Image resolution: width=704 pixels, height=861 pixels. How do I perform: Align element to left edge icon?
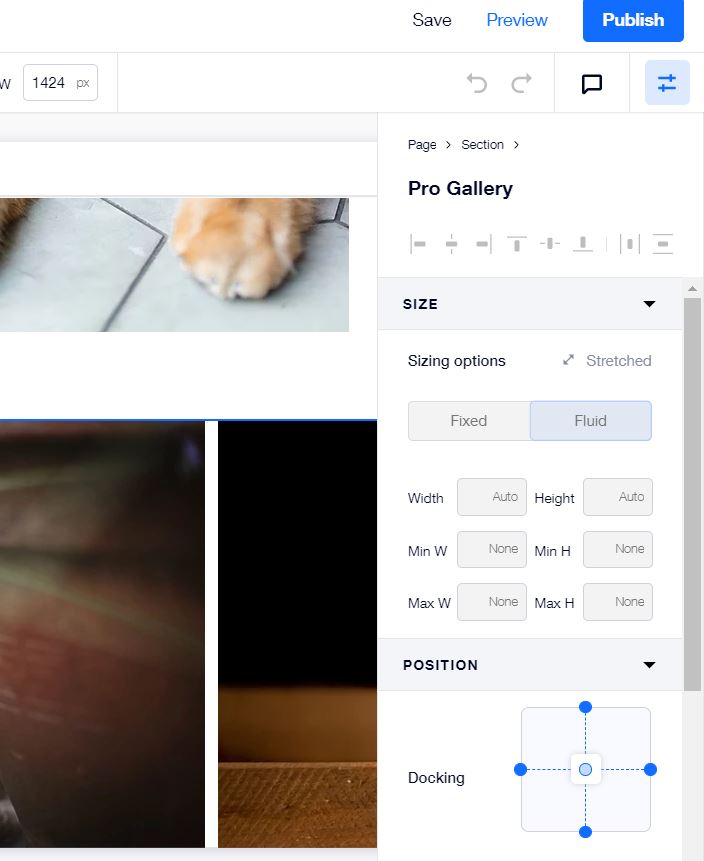coord(418,244)
